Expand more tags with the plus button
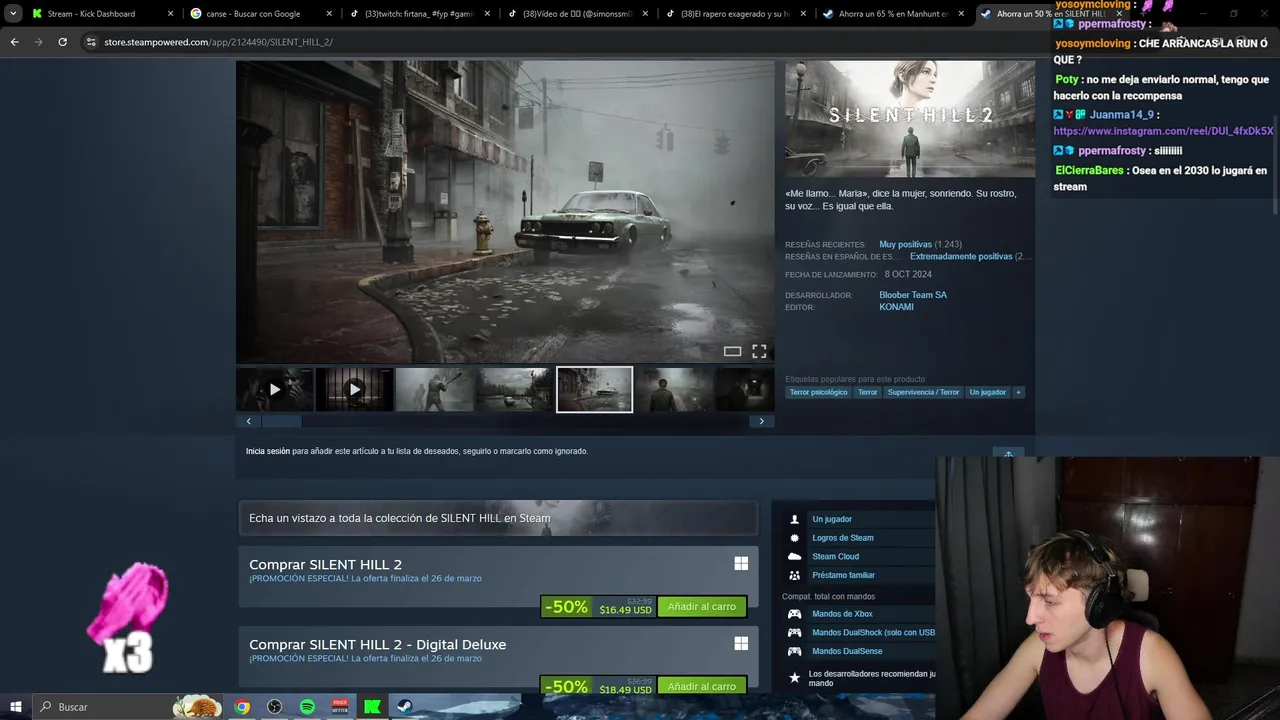This screenshot has width=1280, height=720. (1019, 392)
